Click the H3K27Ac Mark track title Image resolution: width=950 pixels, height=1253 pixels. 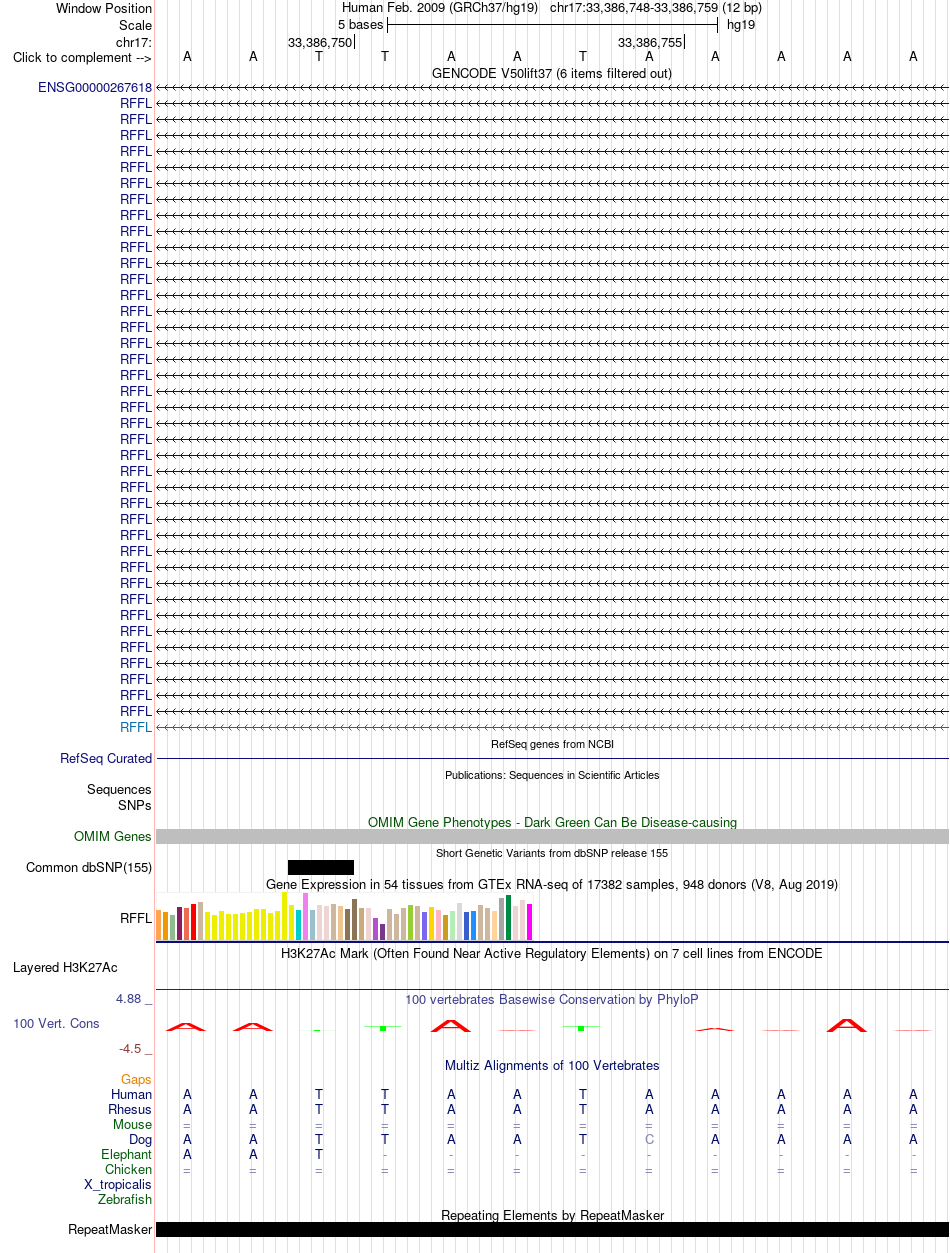coord(552,953)
